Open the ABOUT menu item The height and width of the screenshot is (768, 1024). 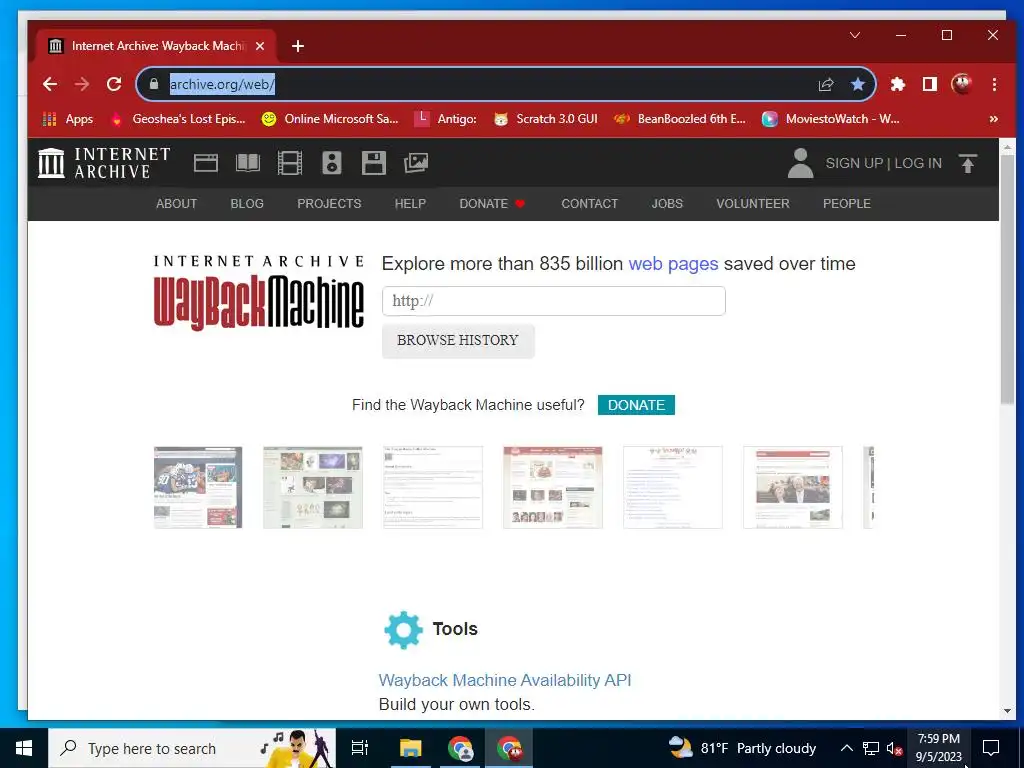[x=176, y=204]
